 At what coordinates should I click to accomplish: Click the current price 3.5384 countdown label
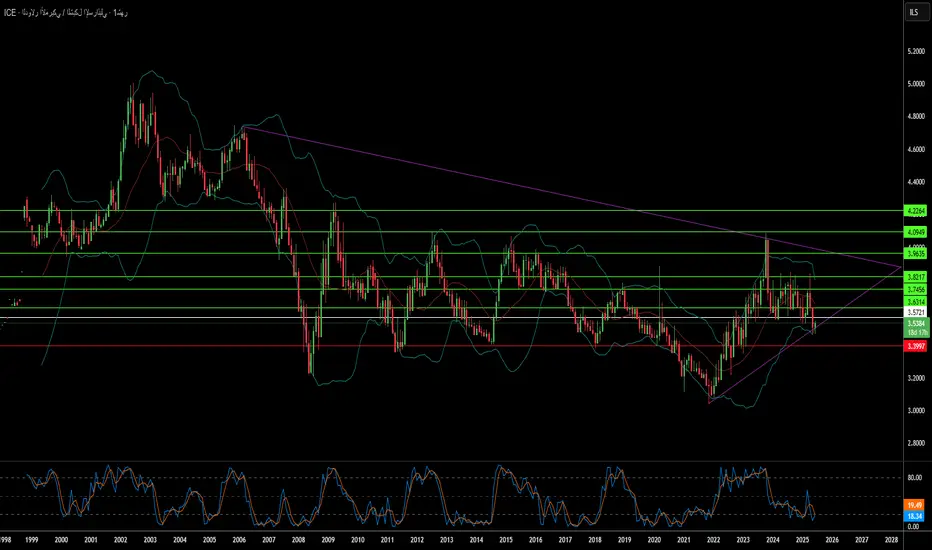(916, 328)
